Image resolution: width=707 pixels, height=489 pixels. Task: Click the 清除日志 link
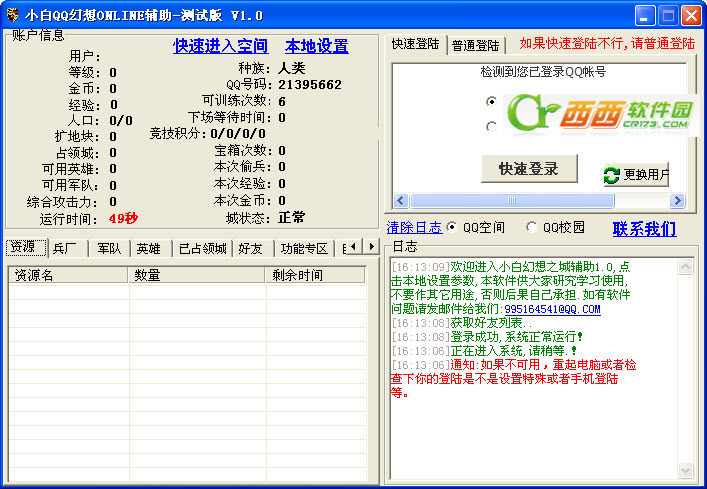(x=414, y=228)
